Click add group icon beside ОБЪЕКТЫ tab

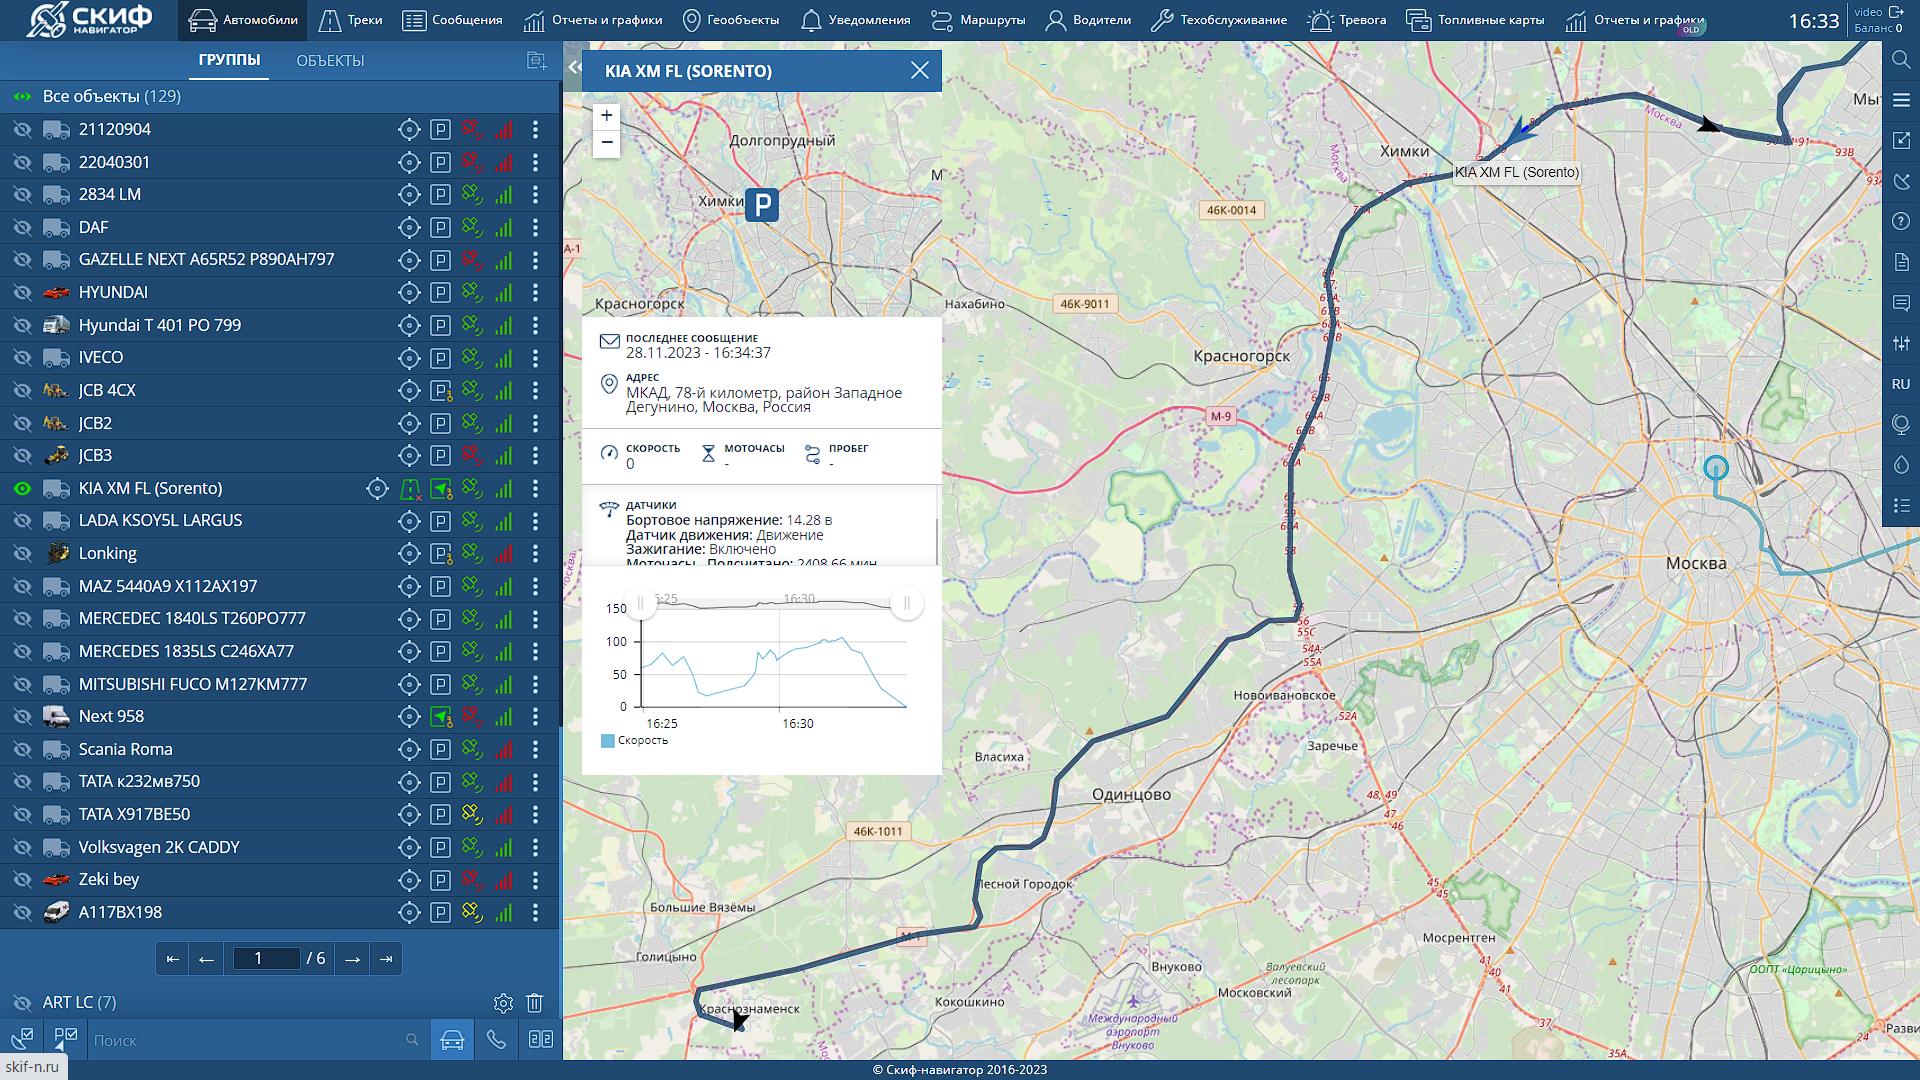pos(537,61)
